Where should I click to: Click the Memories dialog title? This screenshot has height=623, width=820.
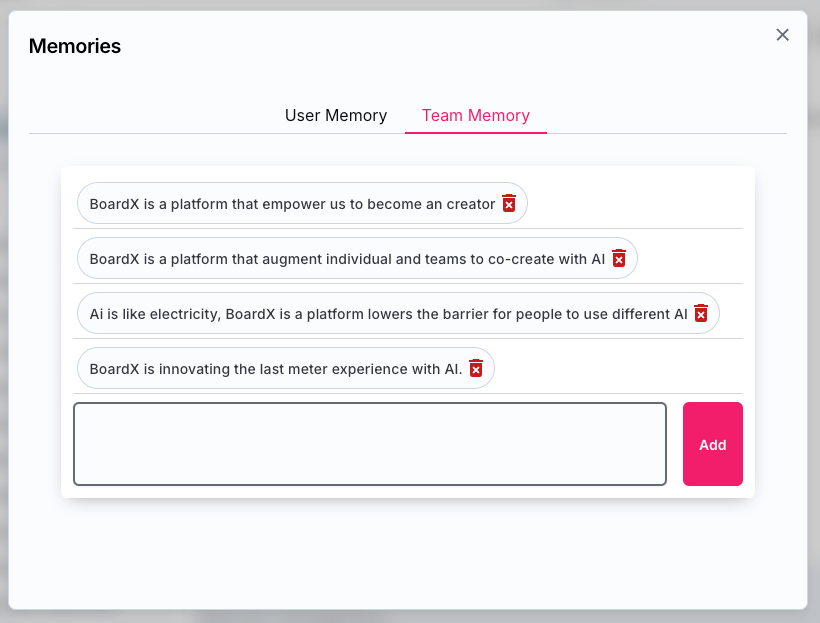[74, 46]
